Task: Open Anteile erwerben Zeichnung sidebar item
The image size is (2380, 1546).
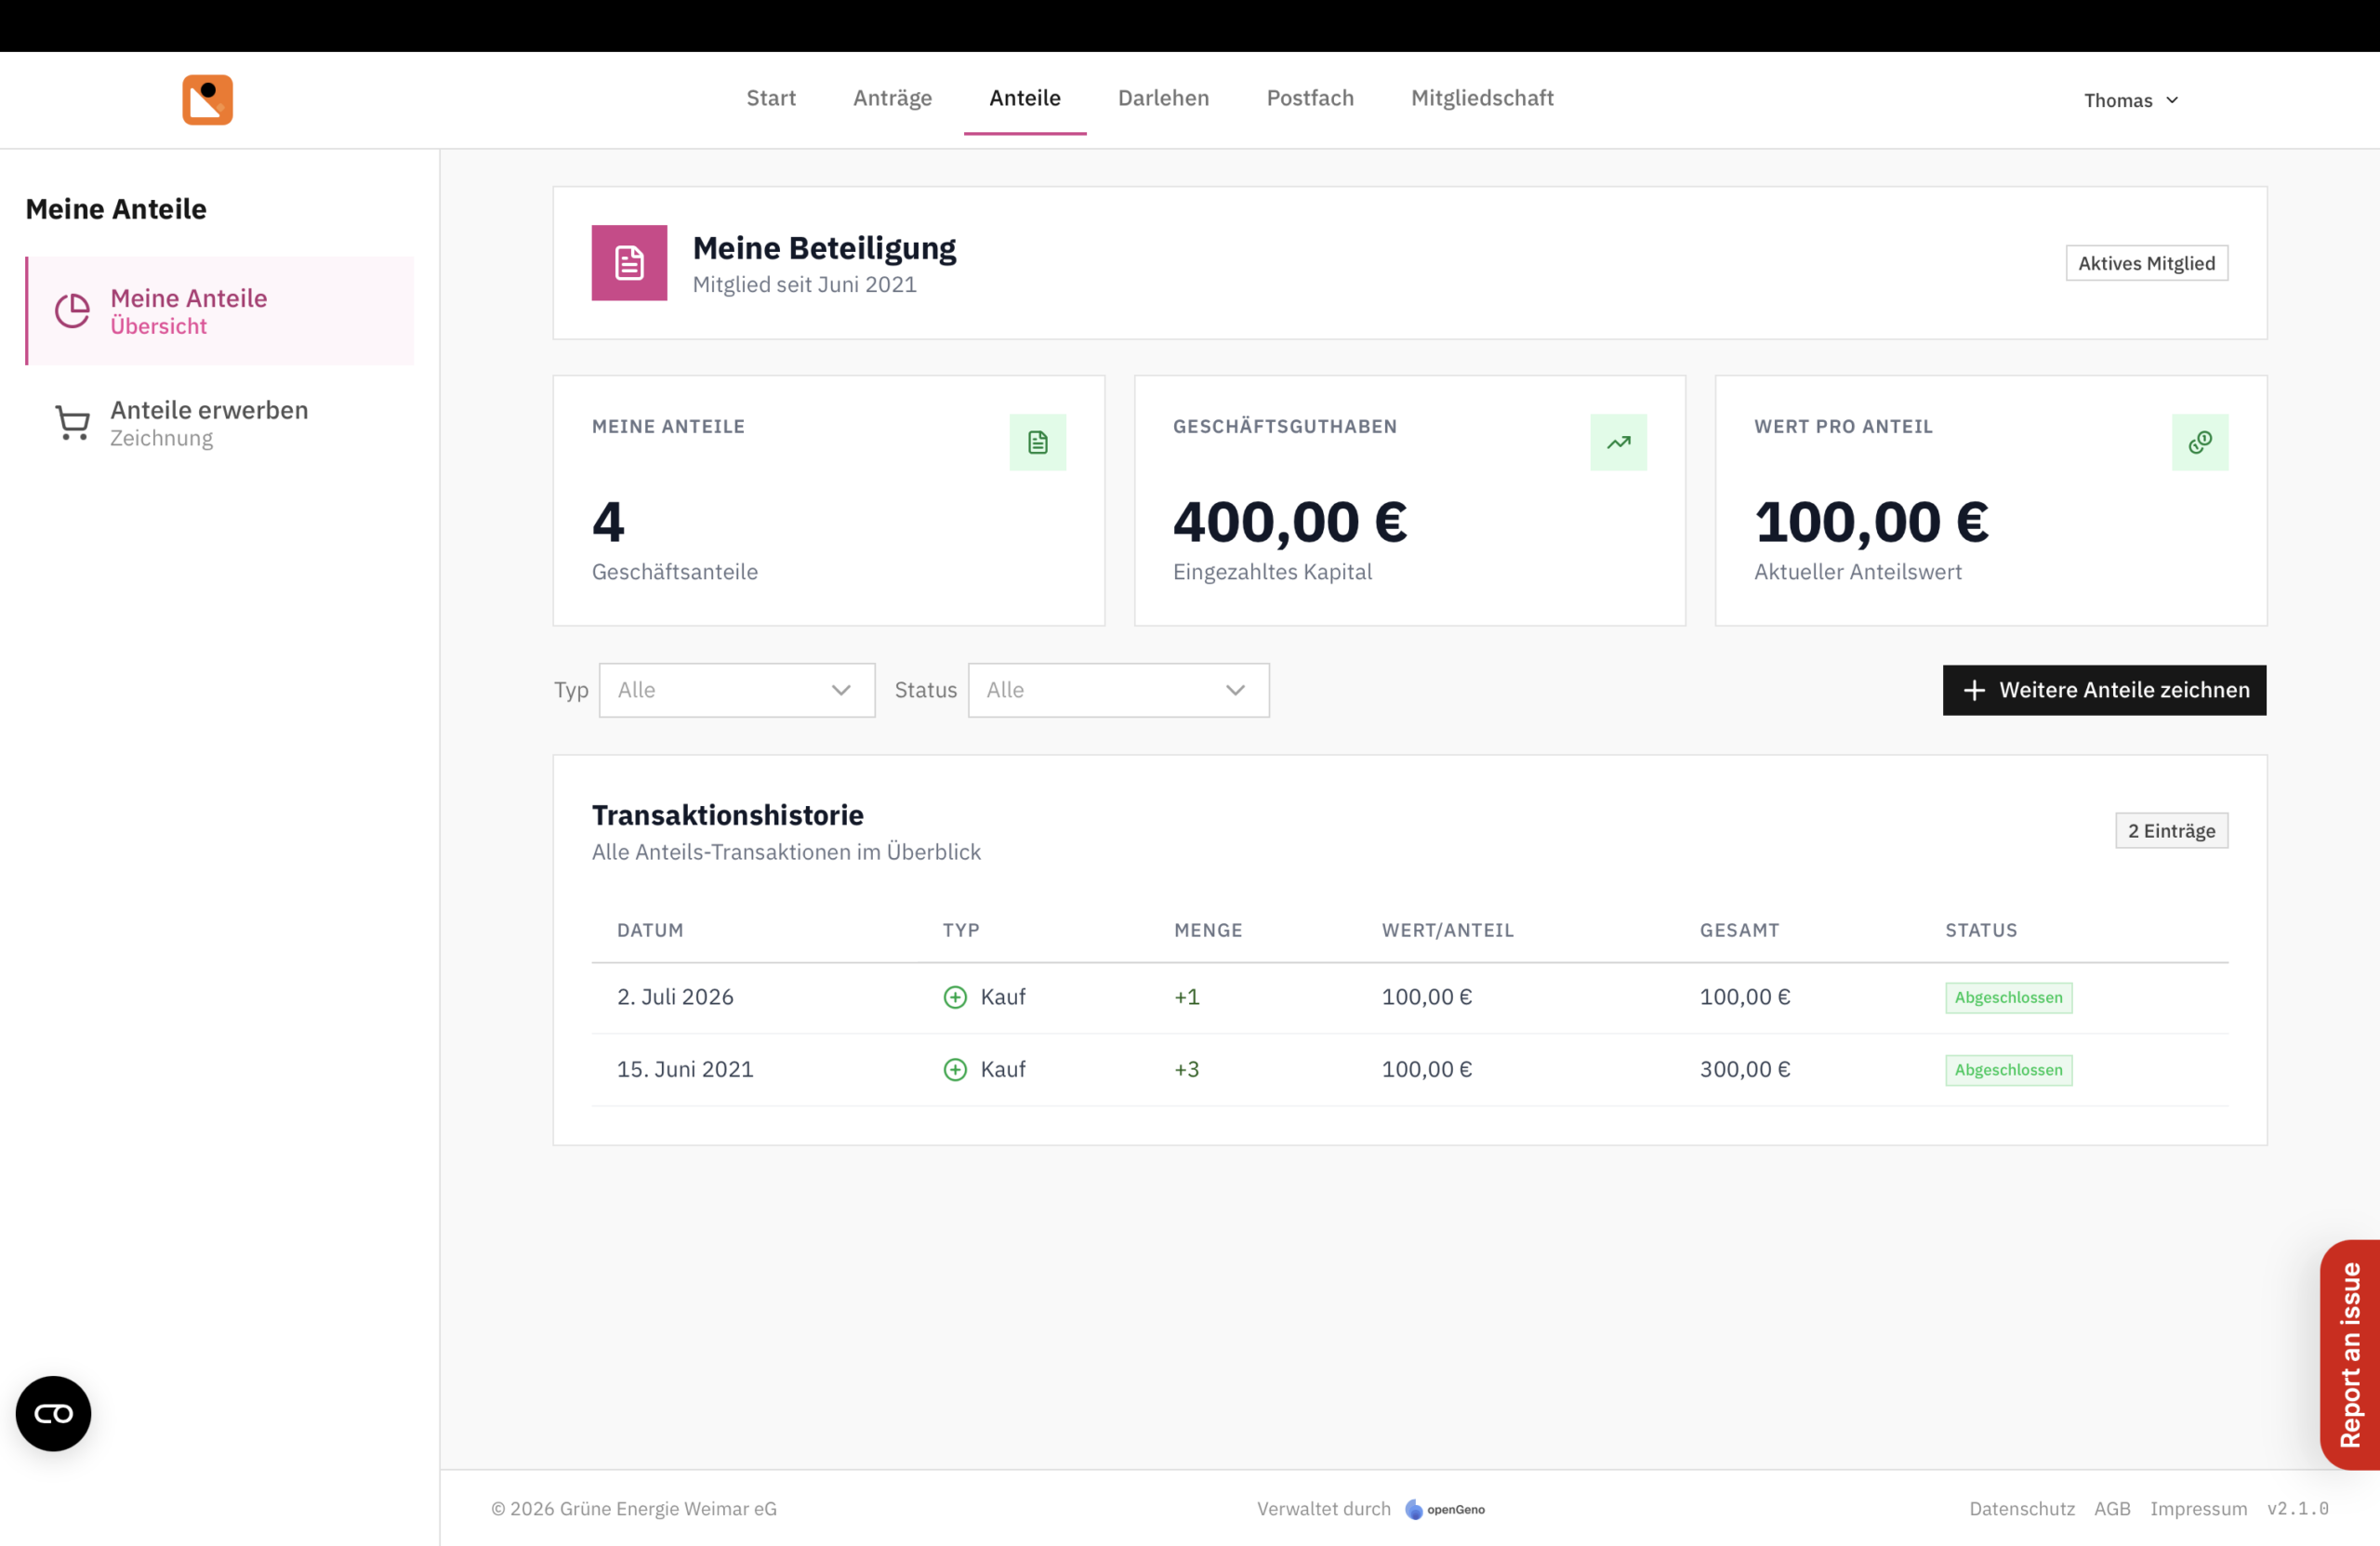Action: 220,423
